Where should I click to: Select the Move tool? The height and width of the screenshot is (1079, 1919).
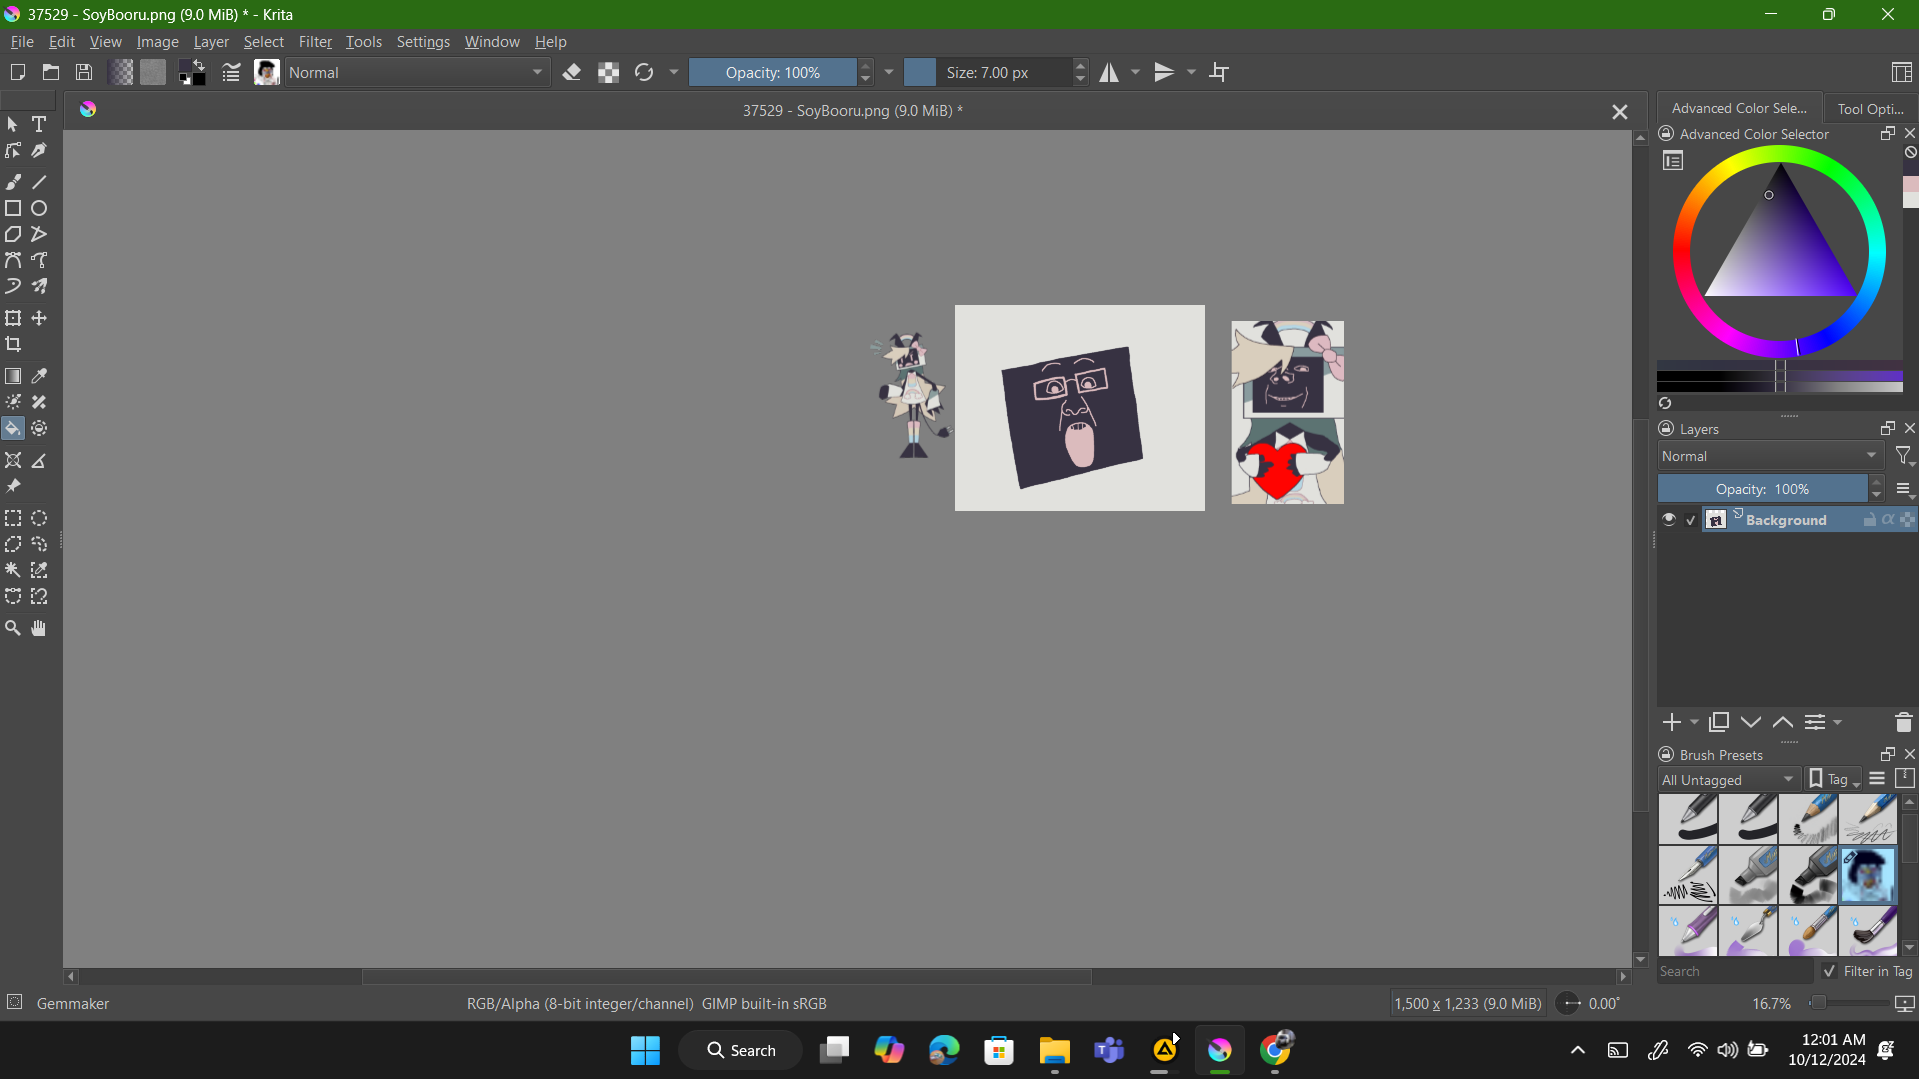pos(39,318)
